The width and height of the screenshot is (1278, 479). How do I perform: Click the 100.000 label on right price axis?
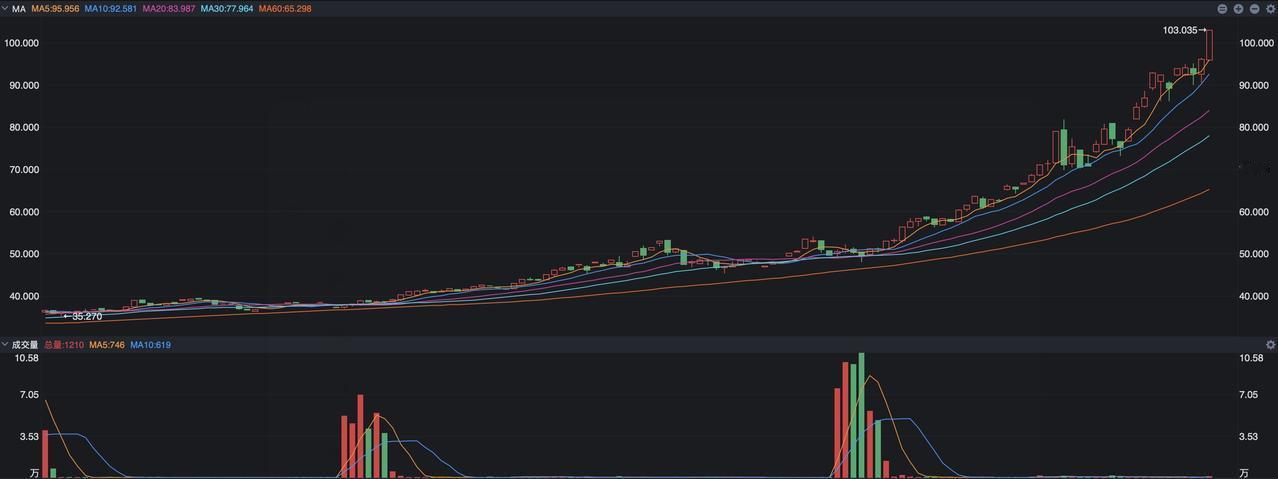point(1255,43)
